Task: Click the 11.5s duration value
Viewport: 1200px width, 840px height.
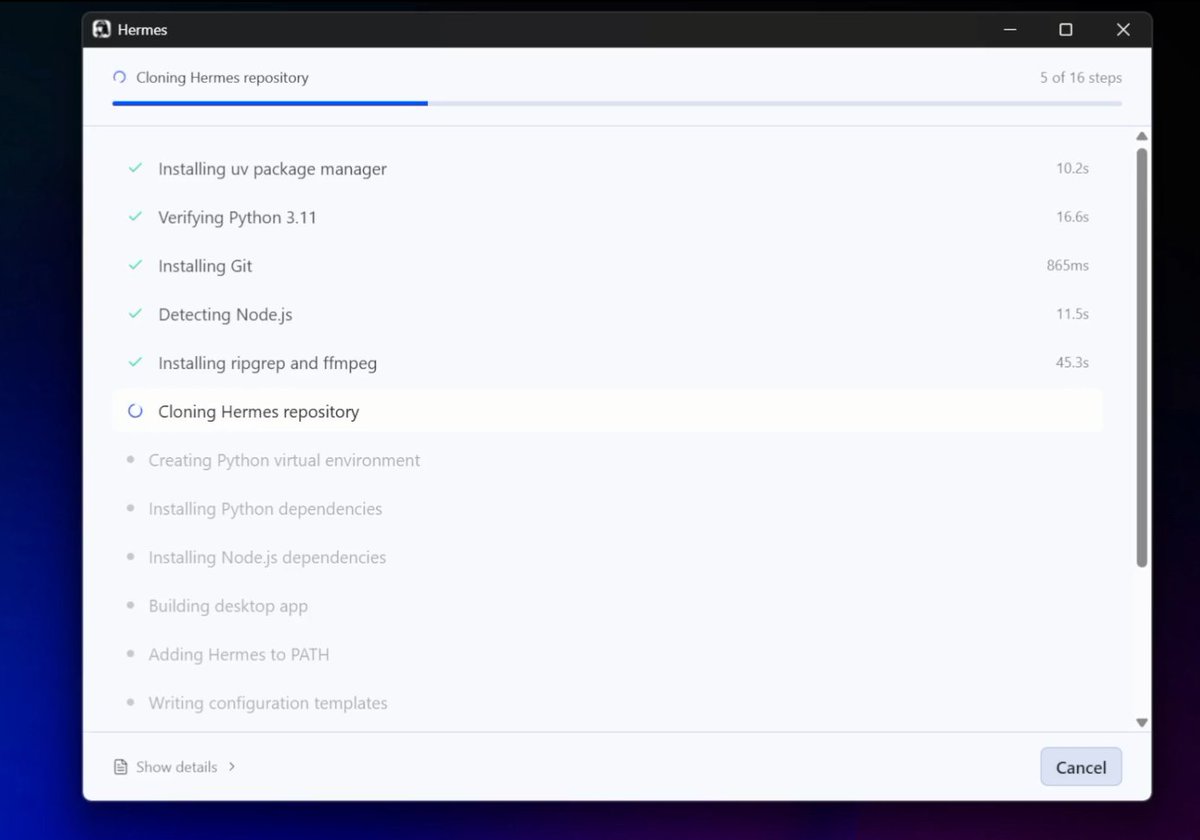Action: coord(1073,314)
